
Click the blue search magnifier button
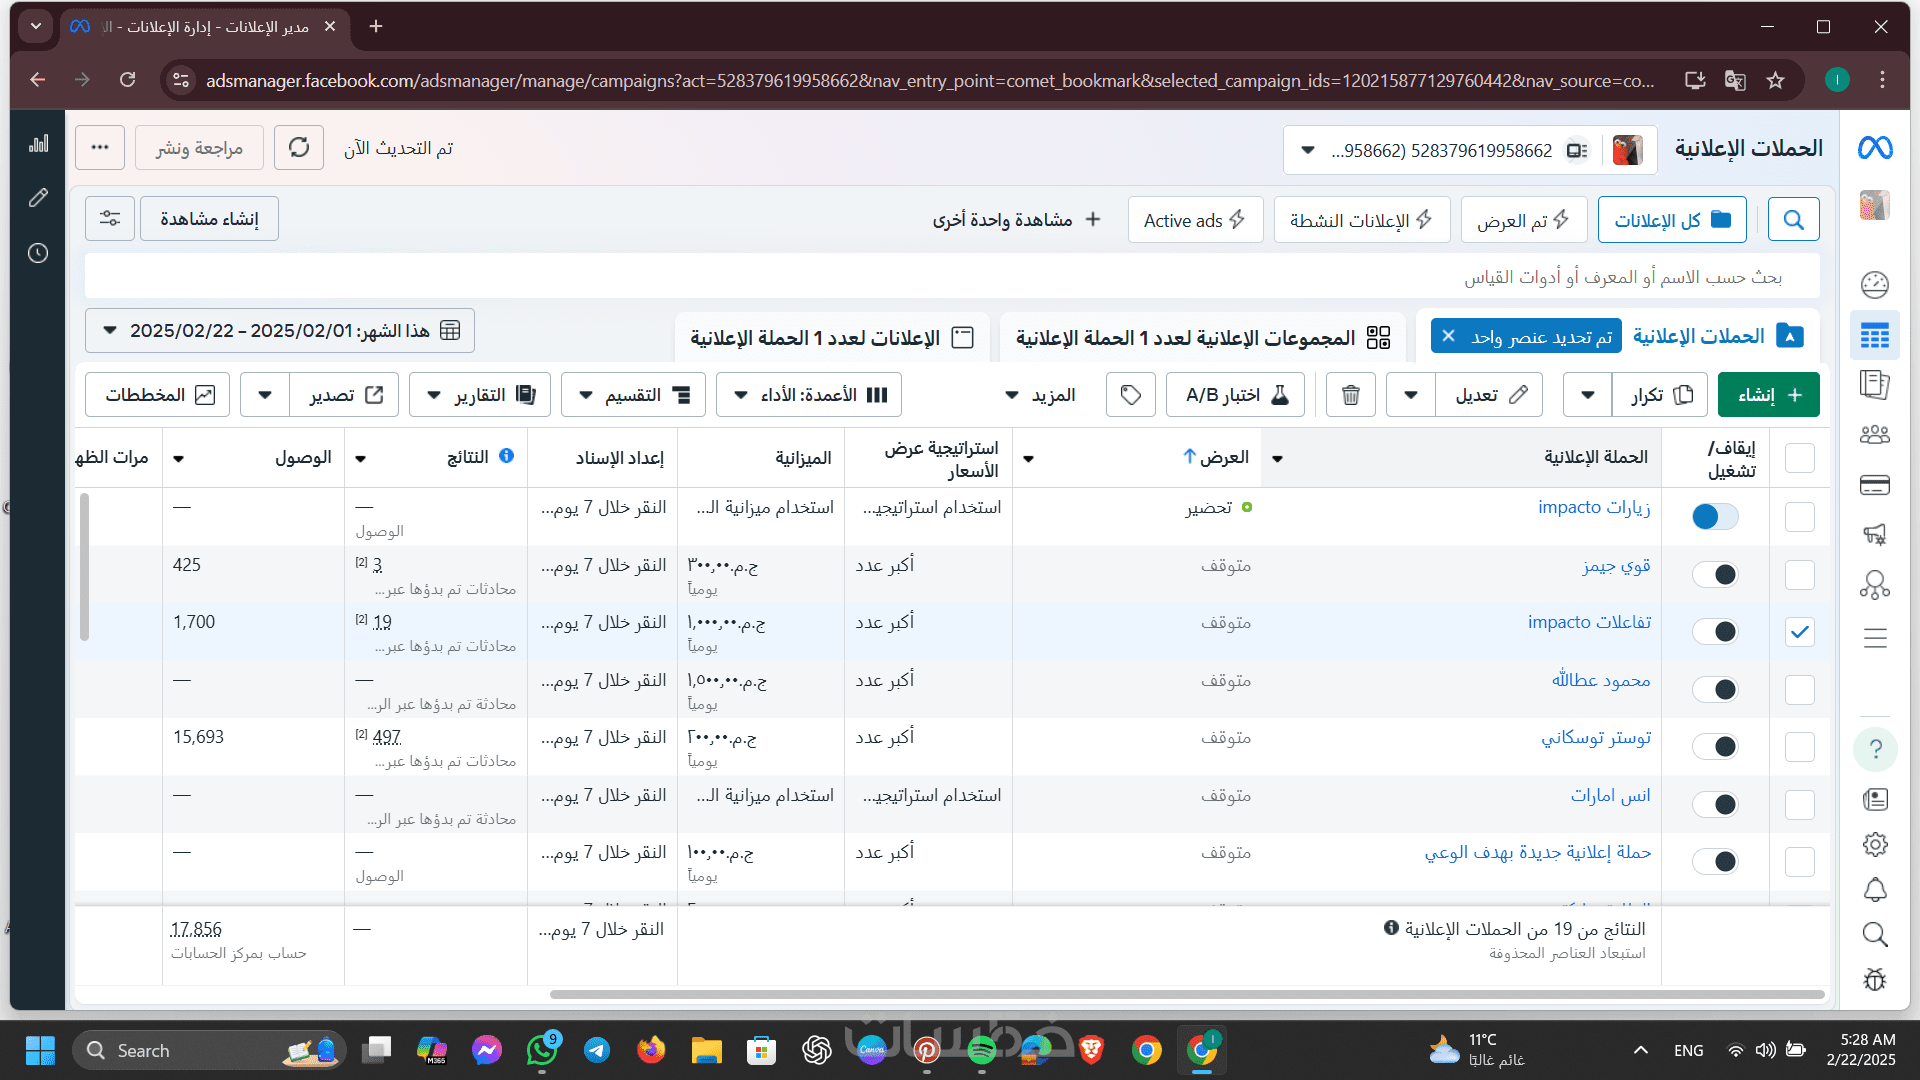[x=1793, y=219]
